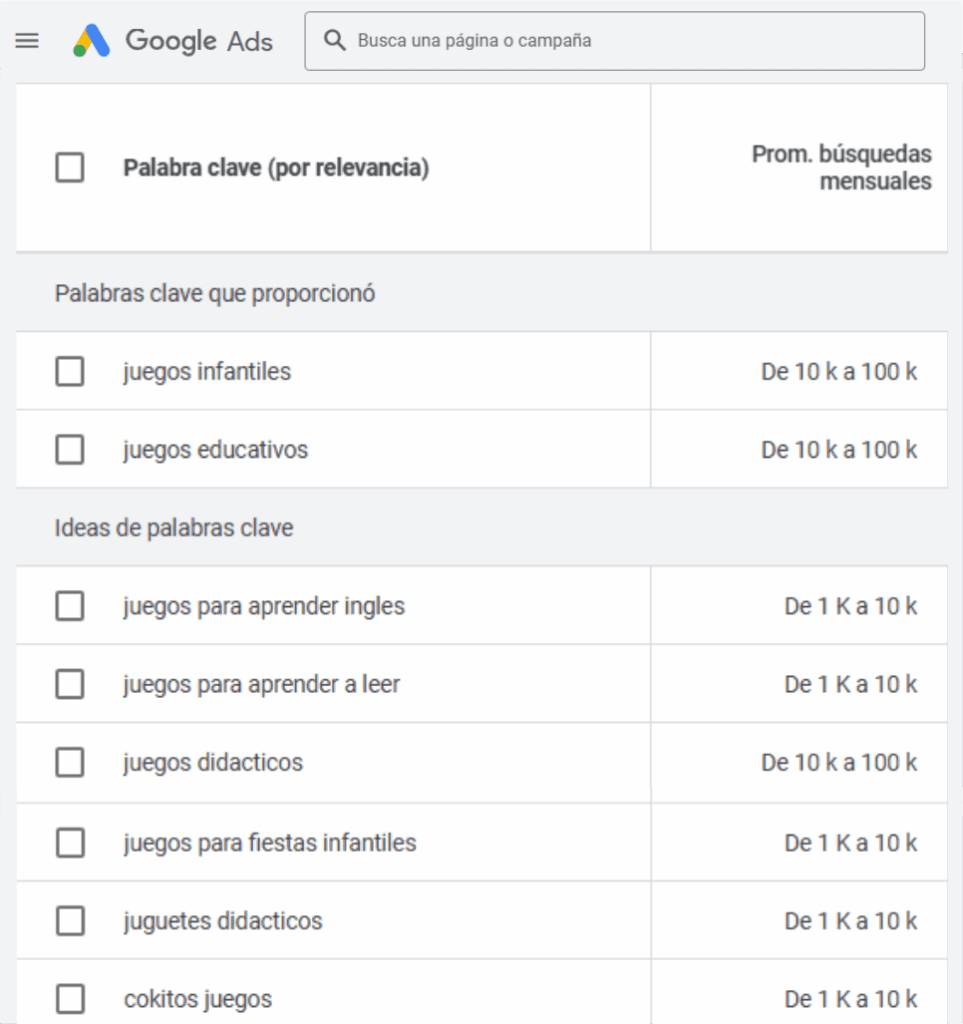Enable the juegos didacticos checkbox

tap(70, 763)
